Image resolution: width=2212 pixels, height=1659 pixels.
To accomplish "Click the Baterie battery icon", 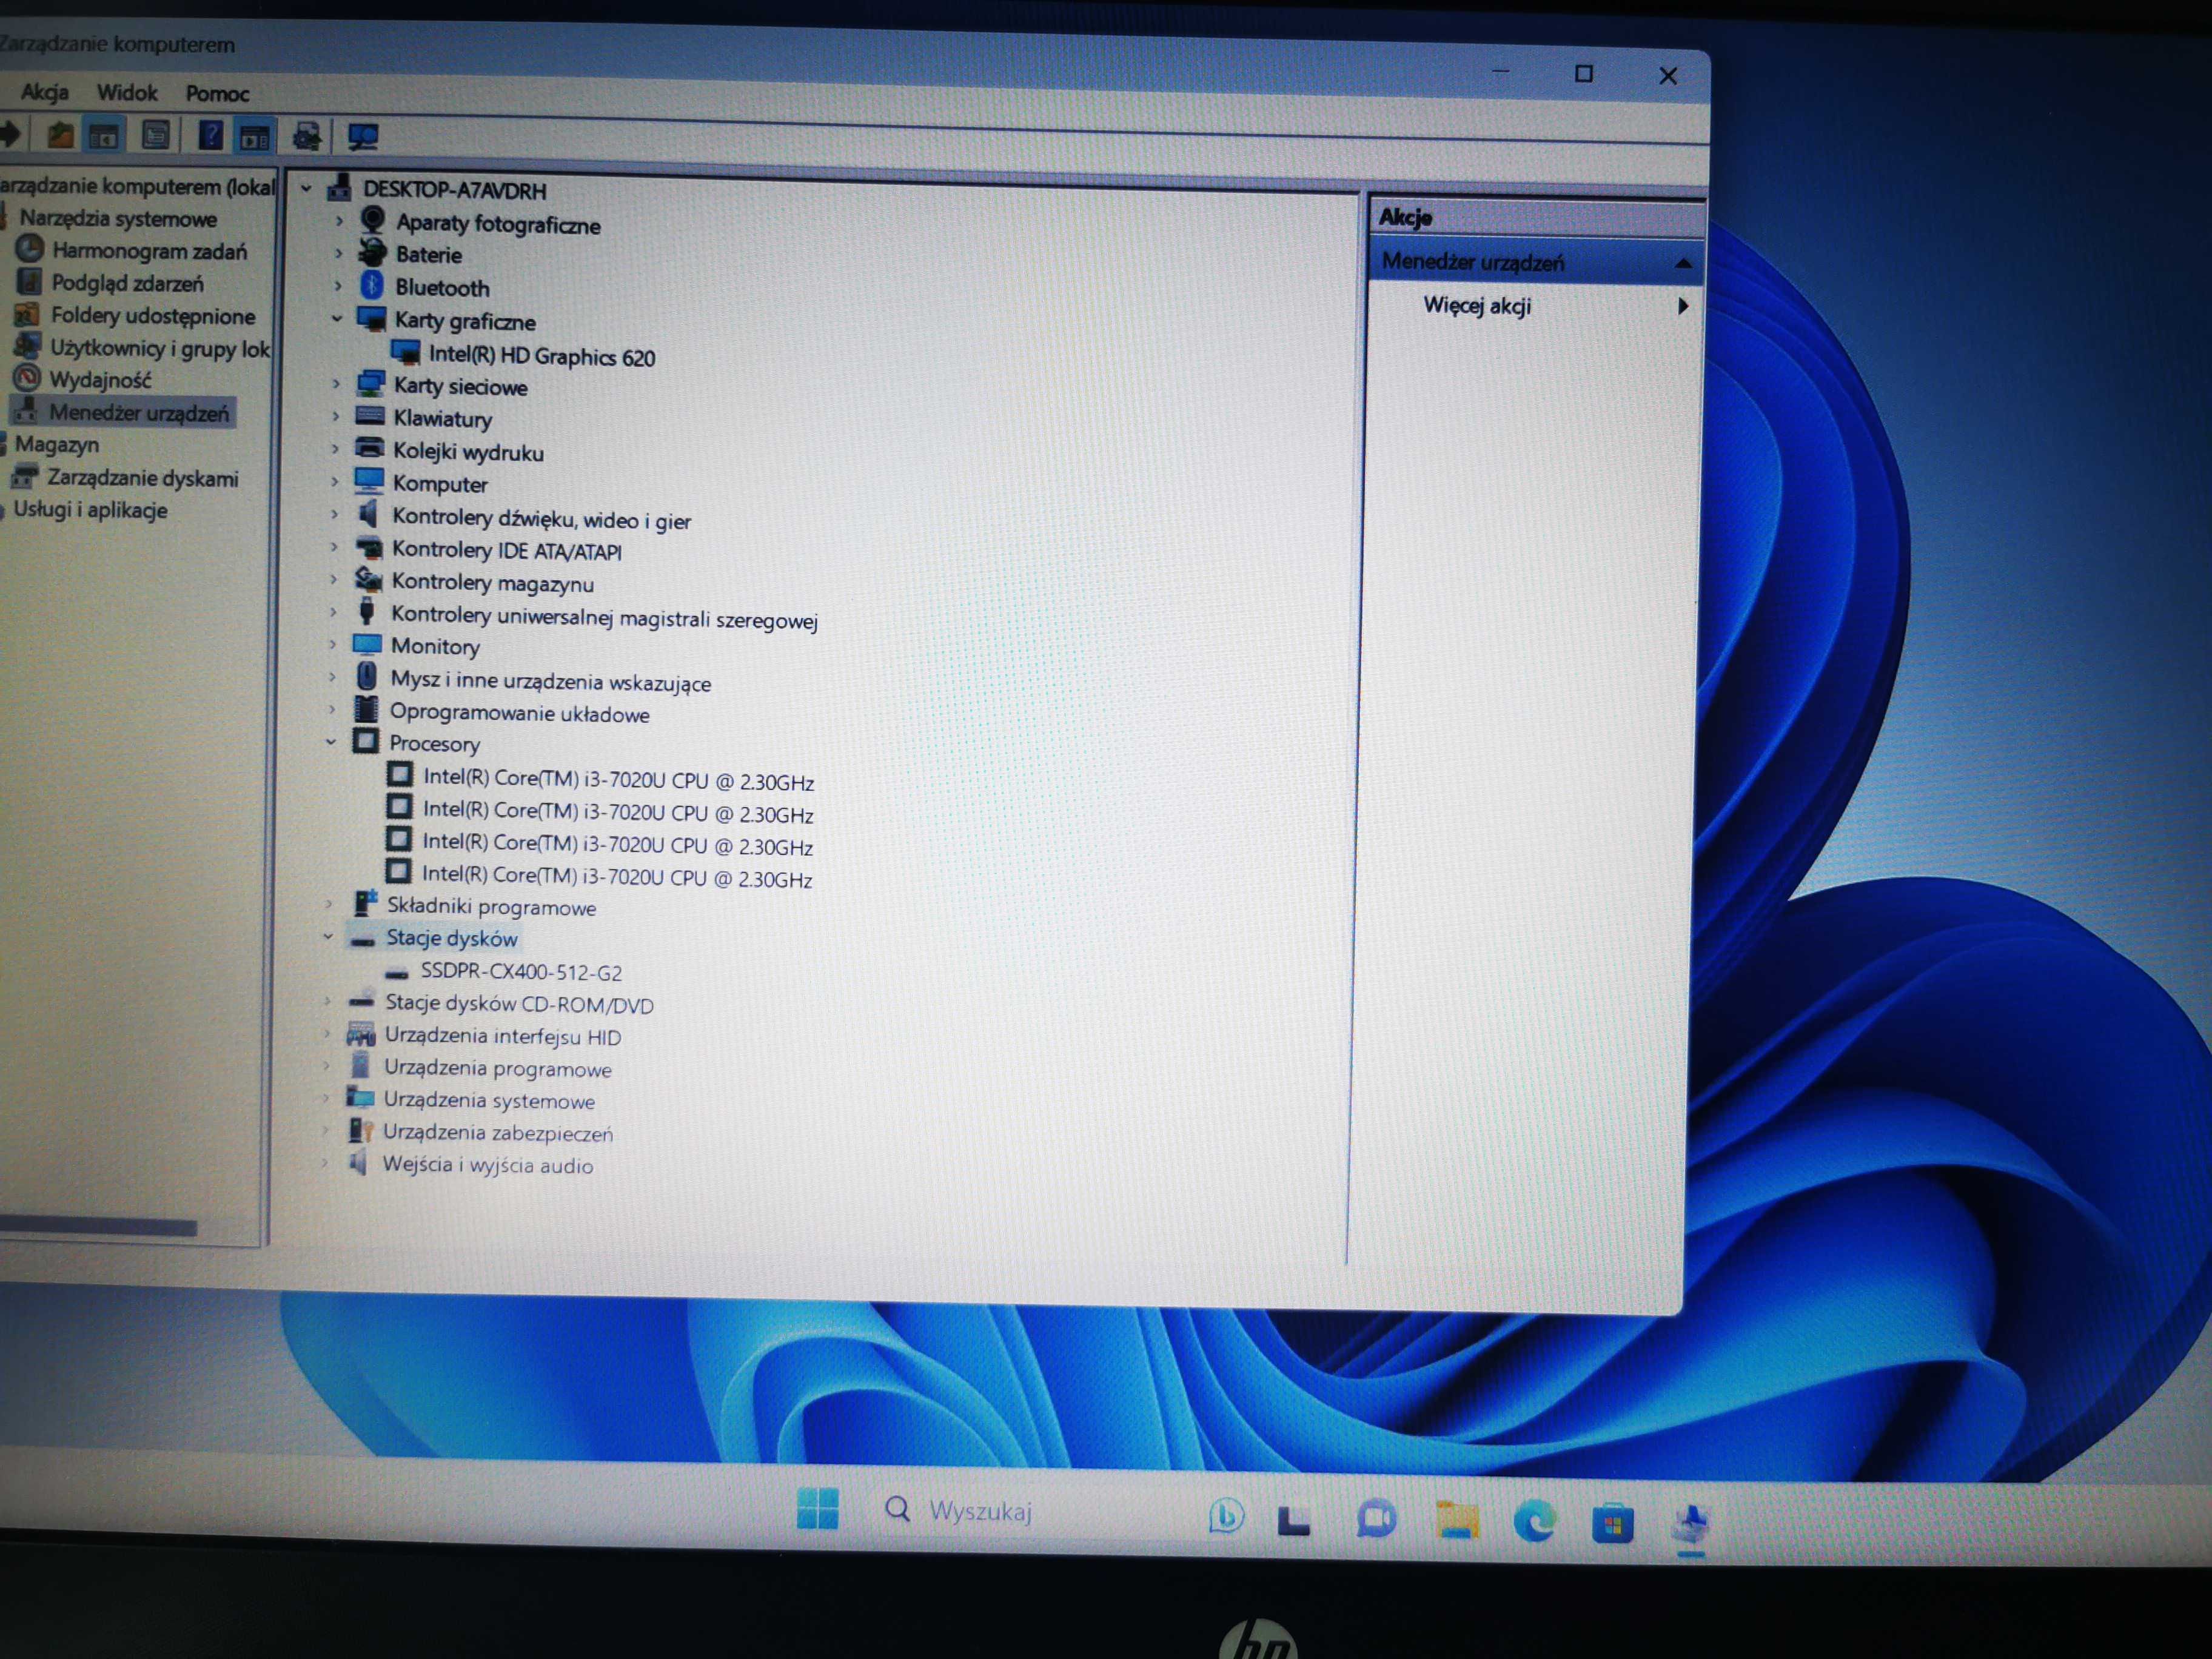I will tap(373, 252).
